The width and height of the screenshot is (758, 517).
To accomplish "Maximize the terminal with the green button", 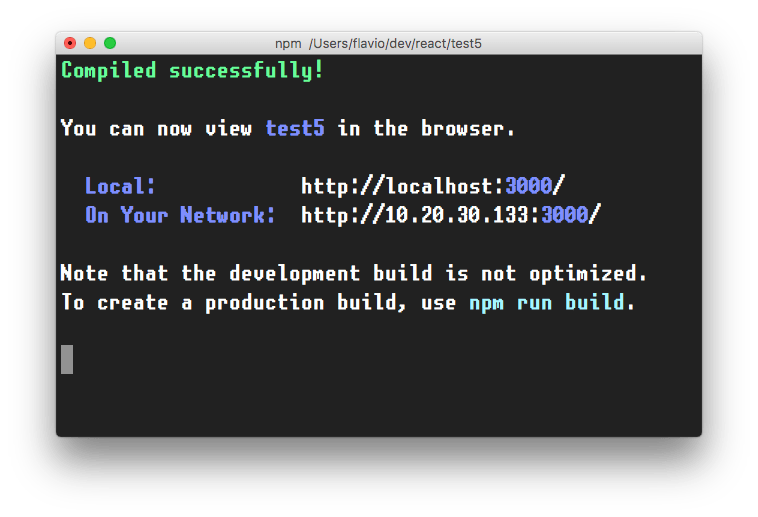I will (x=110, y=43).
